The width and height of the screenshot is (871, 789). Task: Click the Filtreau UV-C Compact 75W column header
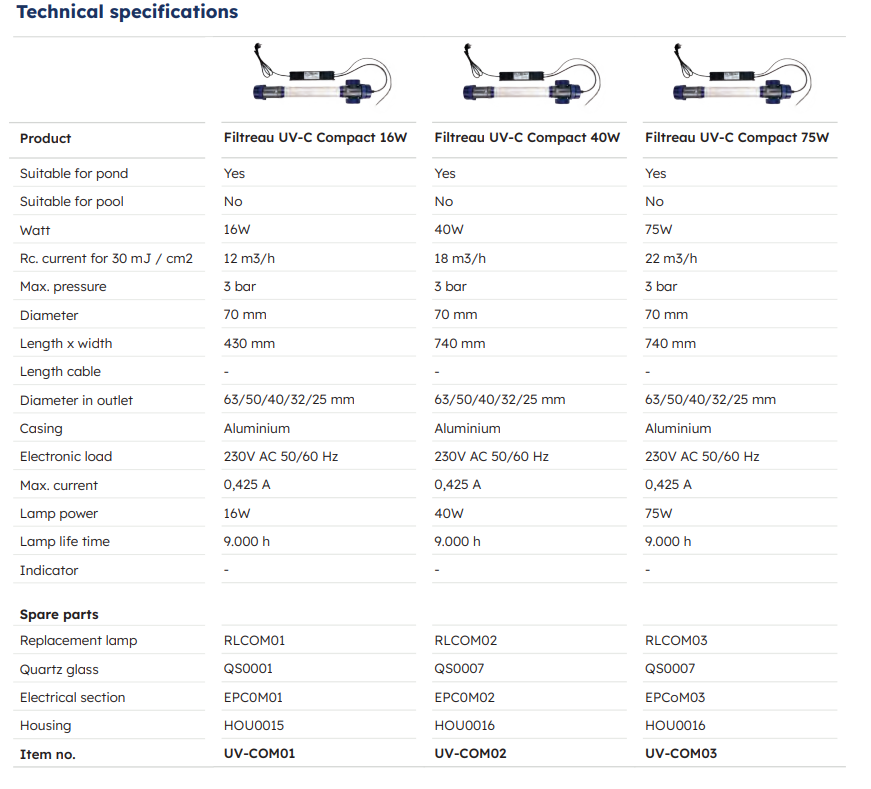737,138
